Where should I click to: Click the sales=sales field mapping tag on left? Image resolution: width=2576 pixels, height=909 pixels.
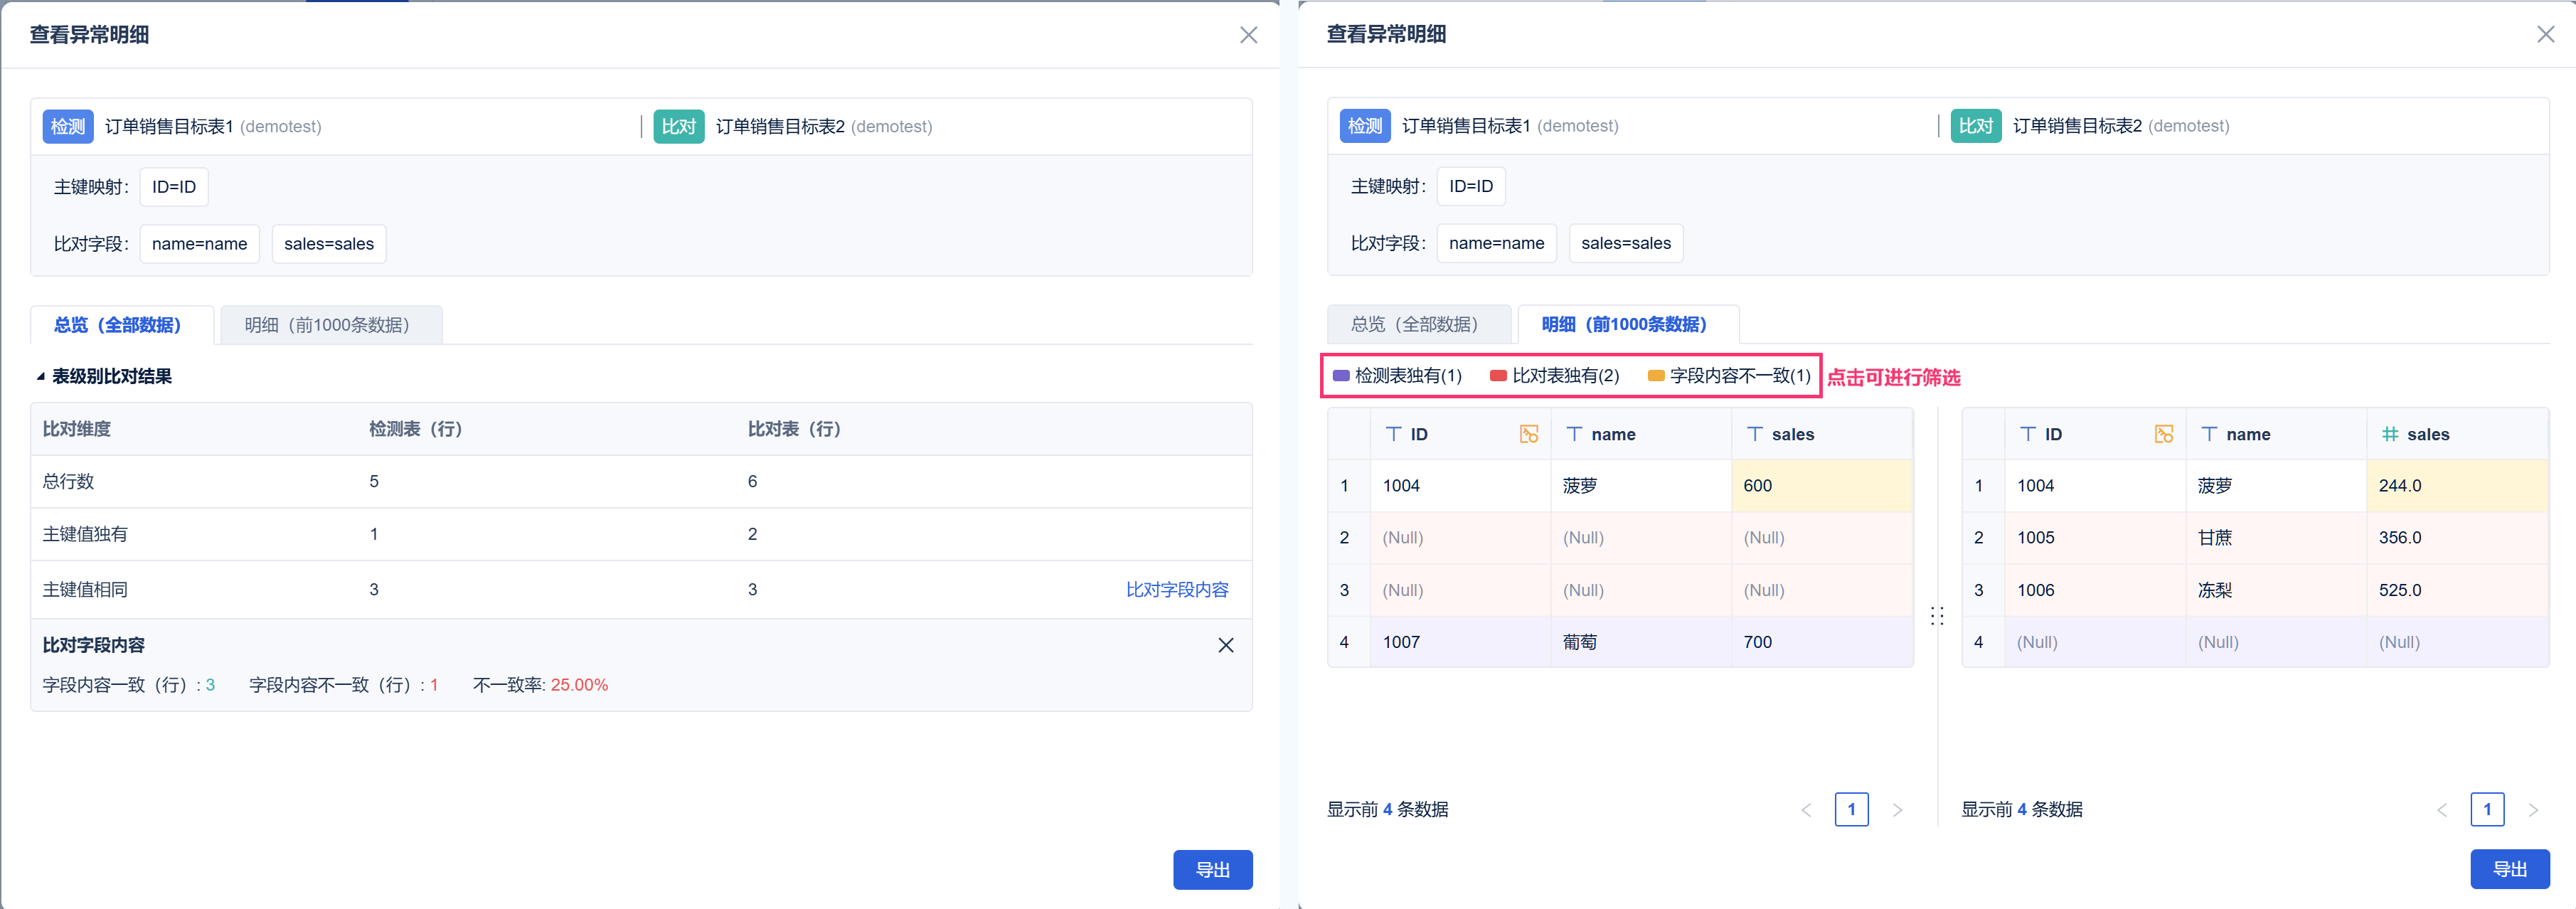[329, 244]
